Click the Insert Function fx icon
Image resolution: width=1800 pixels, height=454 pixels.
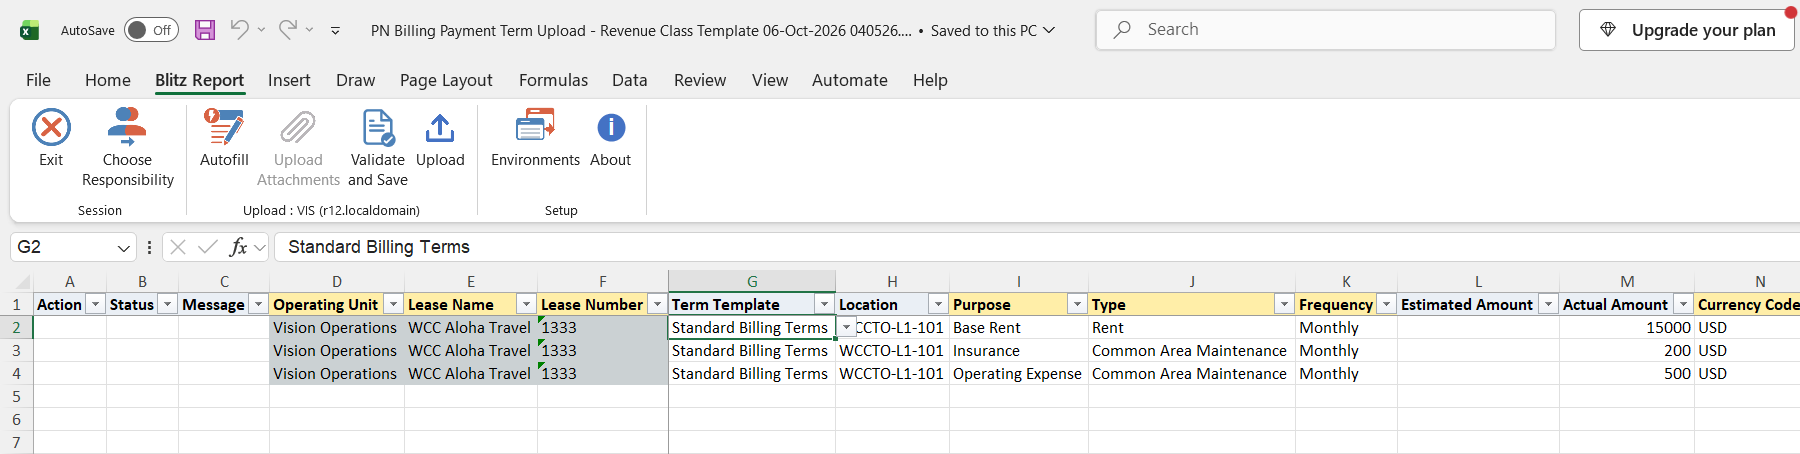[x=238, y=247]
